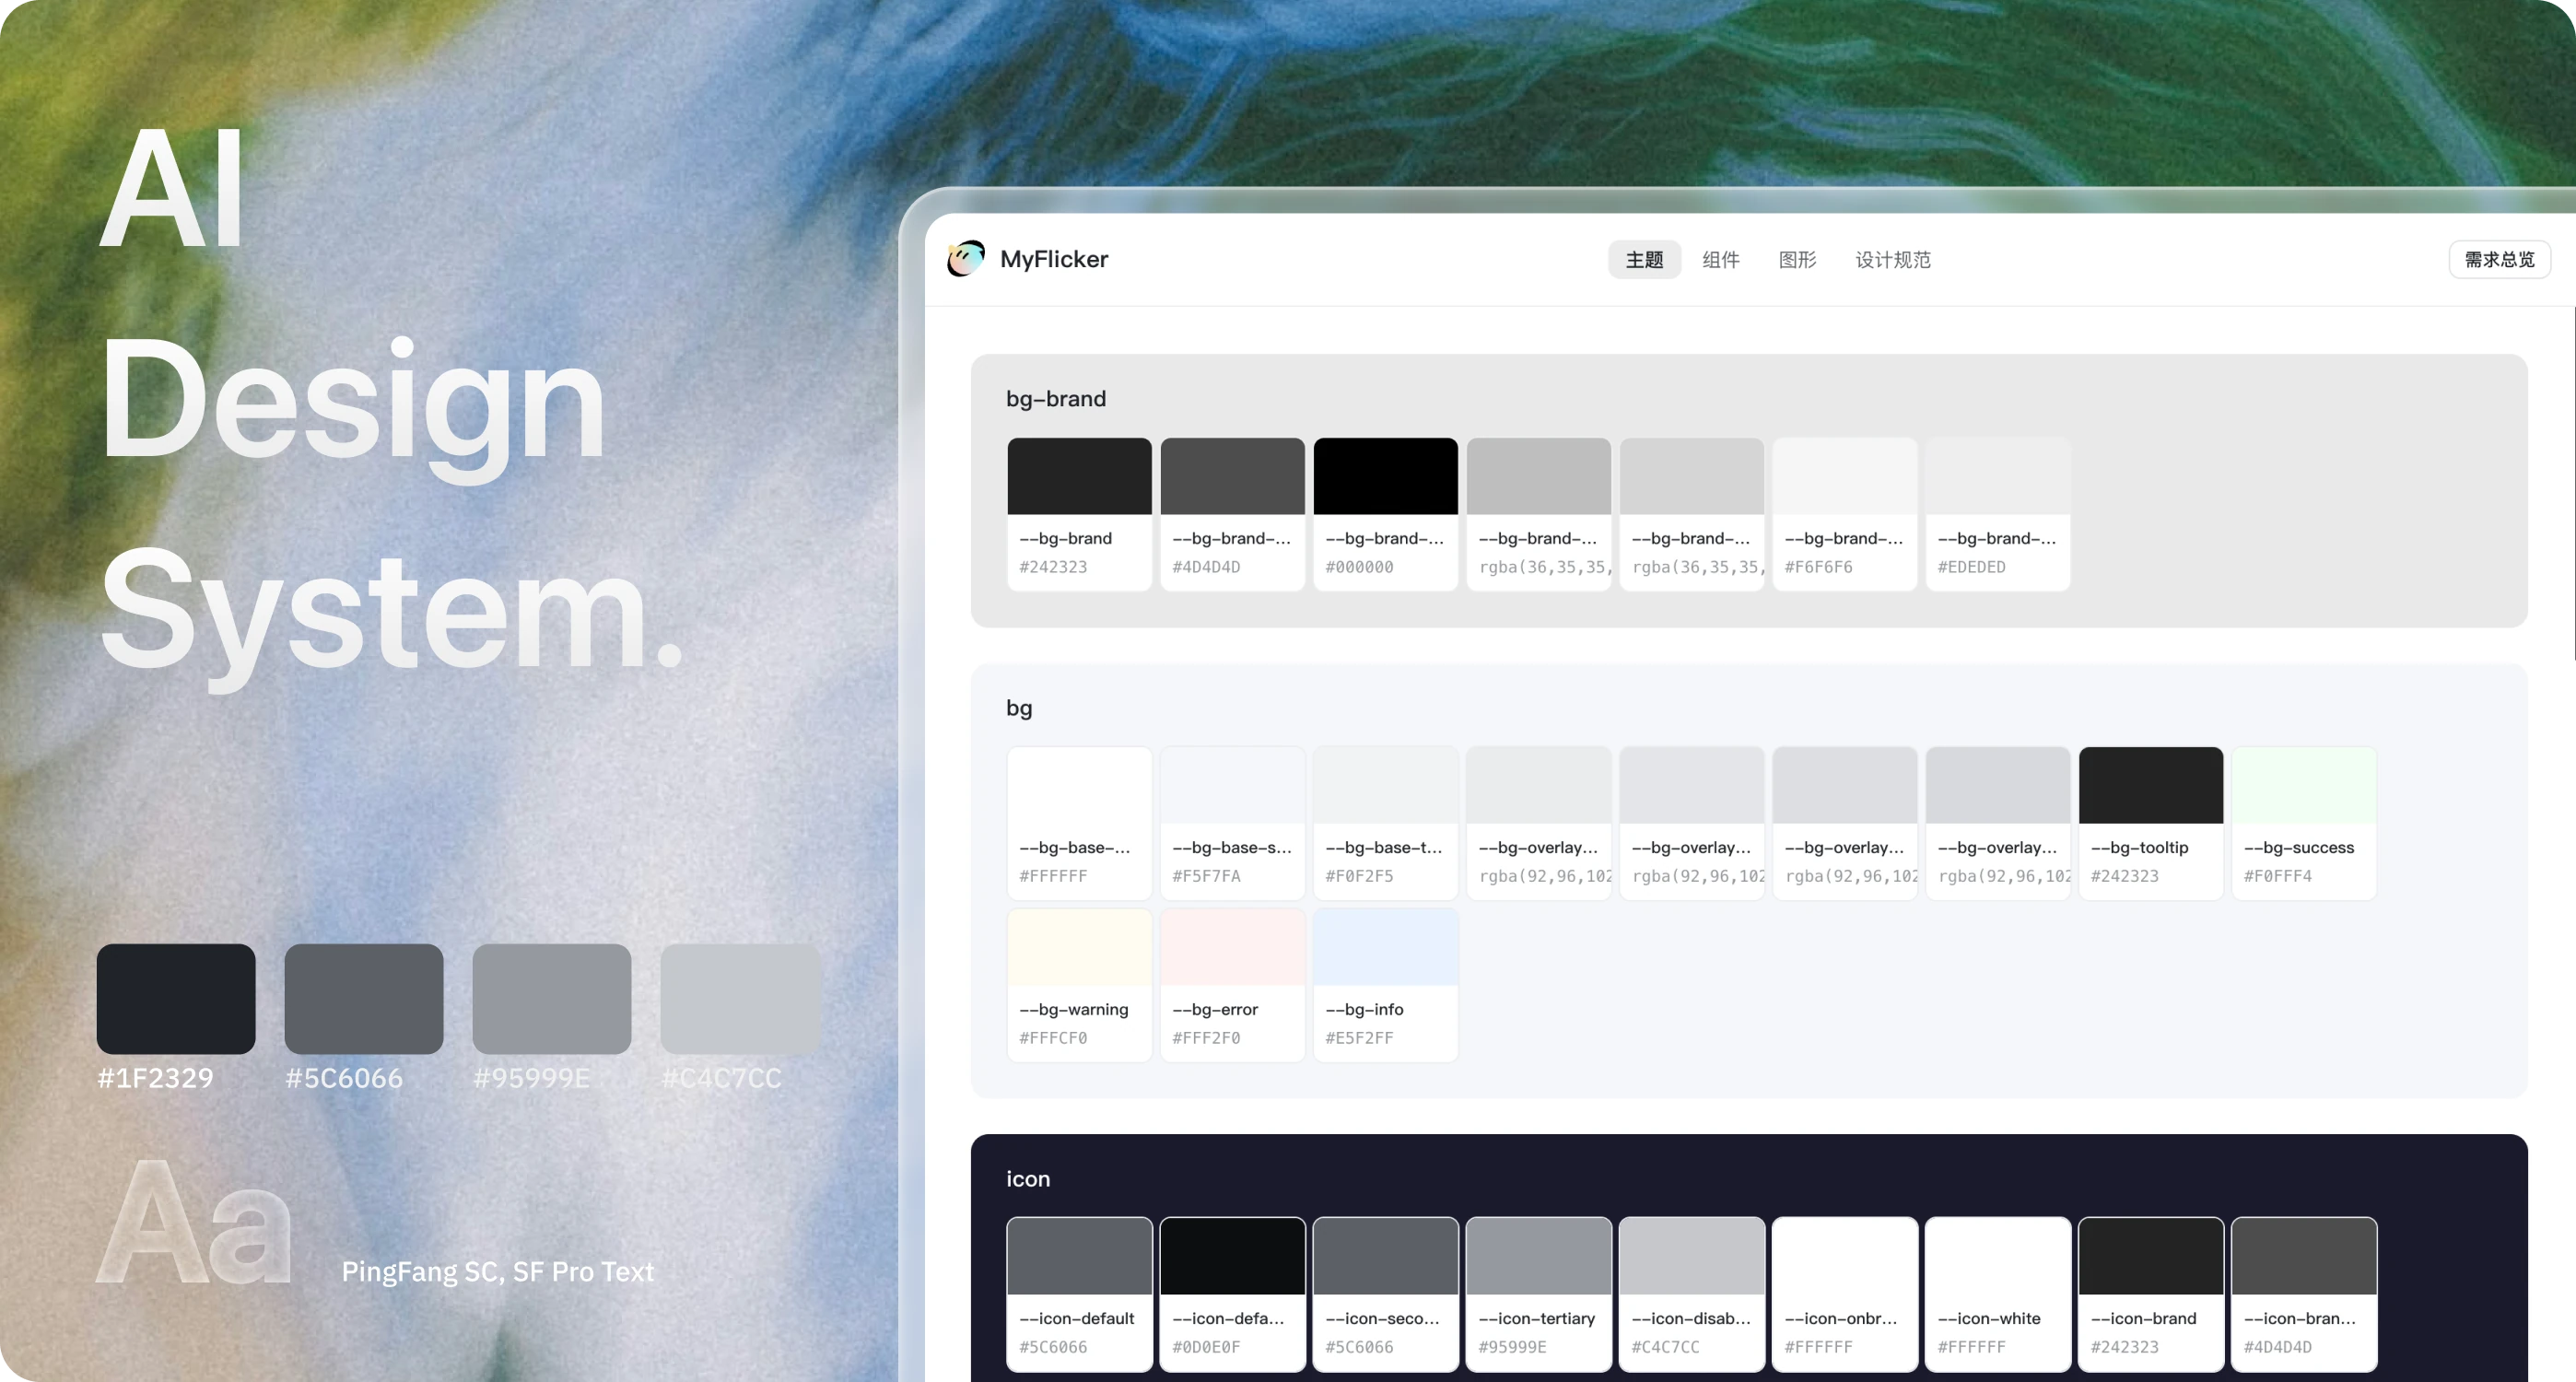The height and width of the screenshot is (1382, 2576).
Task: Select the --bg-warning swatch
Action: pos(1079,985)
